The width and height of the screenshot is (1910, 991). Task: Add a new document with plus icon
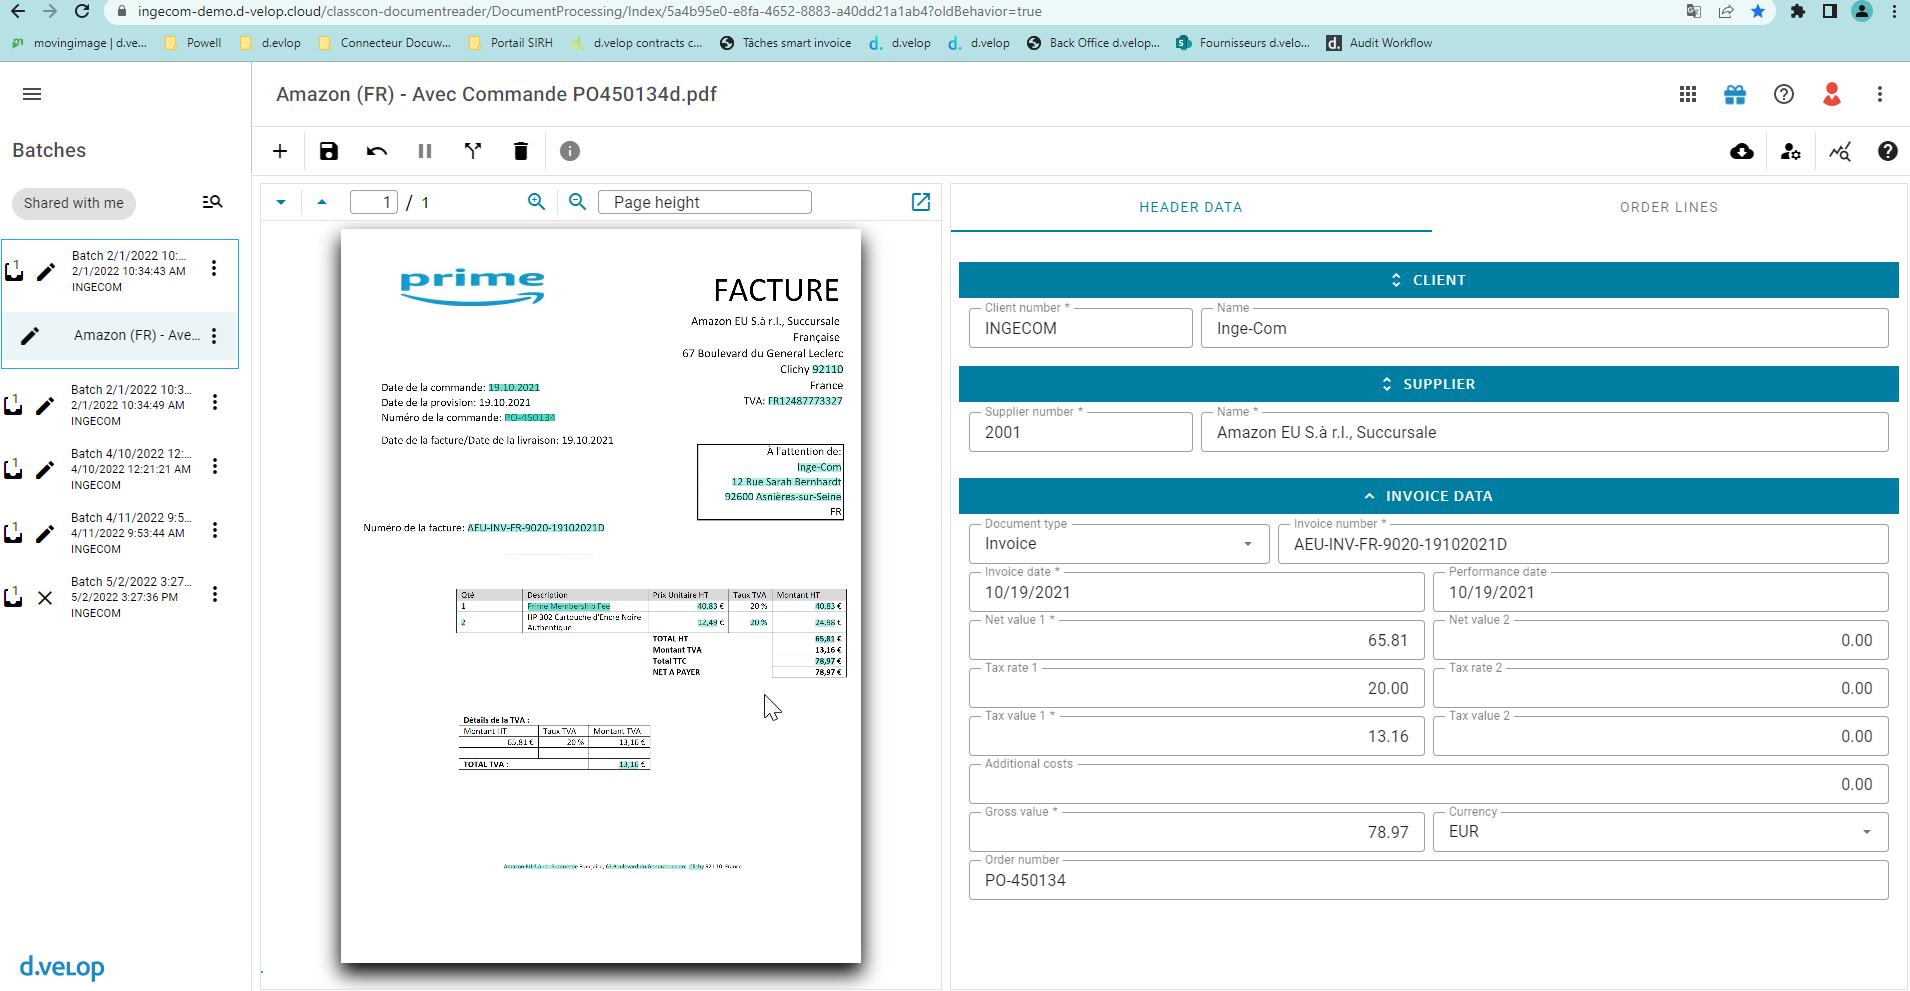[x=280, y=151]
